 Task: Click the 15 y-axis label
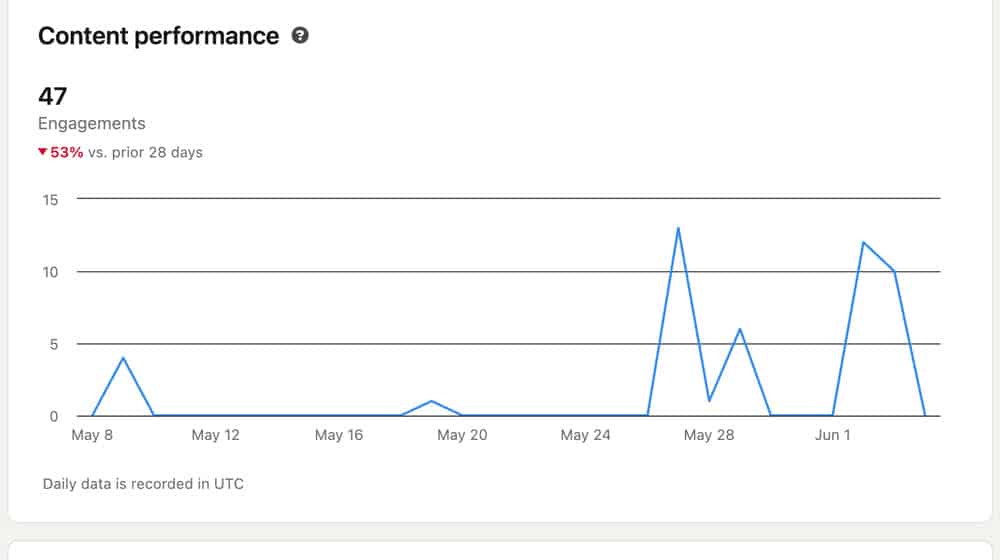50,200
